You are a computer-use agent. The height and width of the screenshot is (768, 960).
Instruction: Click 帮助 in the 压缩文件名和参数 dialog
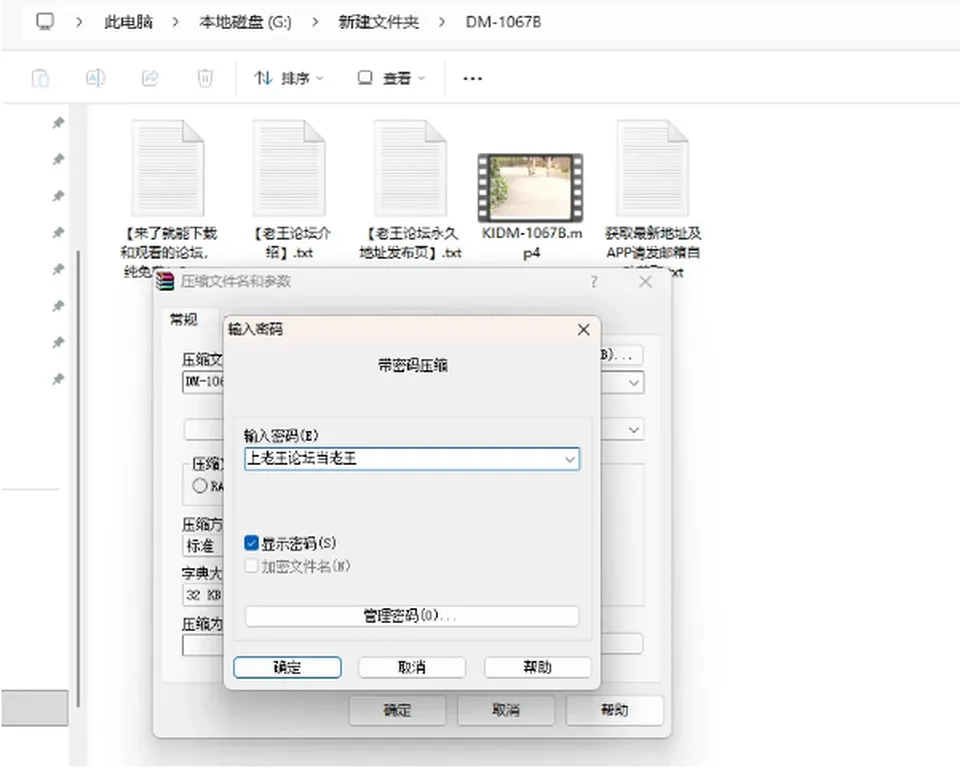coord(614,710)
